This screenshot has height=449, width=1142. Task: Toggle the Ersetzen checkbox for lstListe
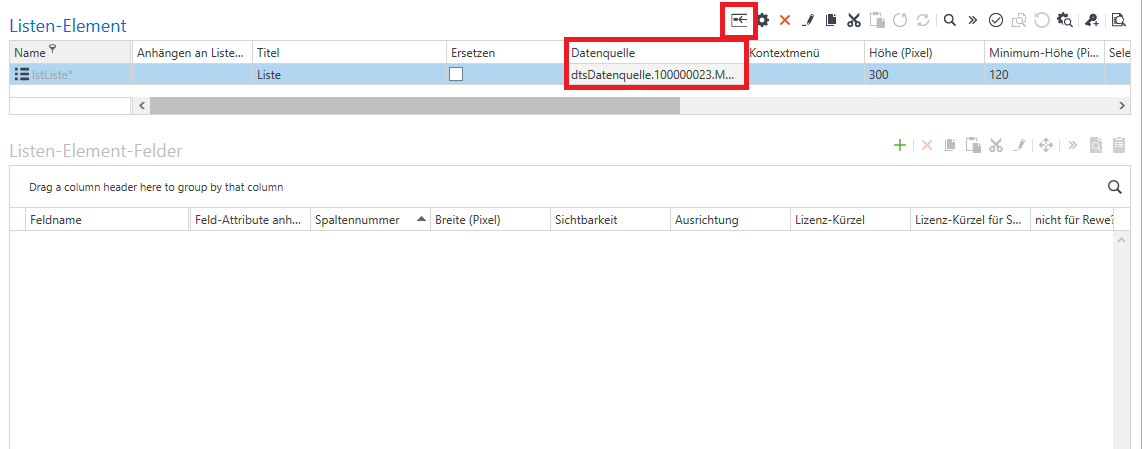[x=456, y=74]
